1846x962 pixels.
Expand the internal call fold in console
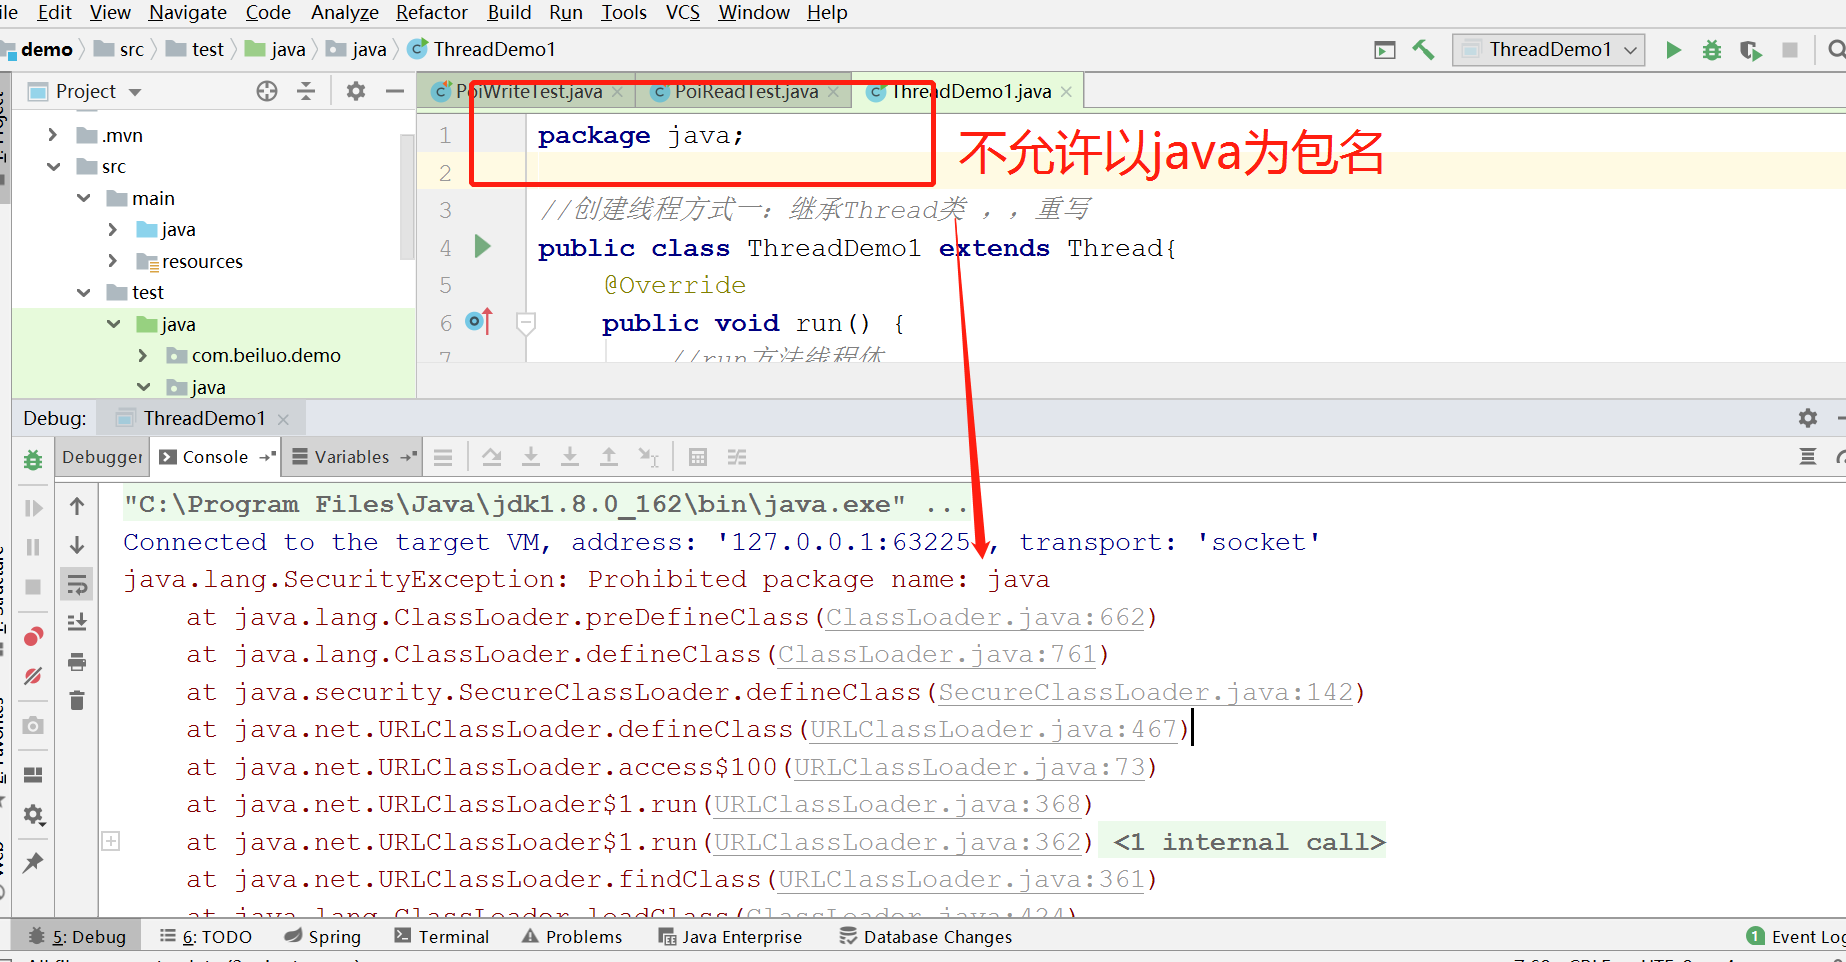click(111, 841)
